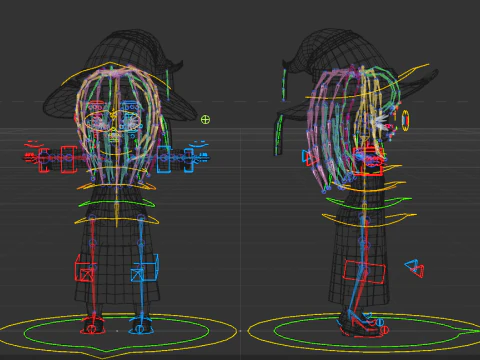Select the red forearm box control in front view
Screen dimensions: 480x360
point(68,160)
